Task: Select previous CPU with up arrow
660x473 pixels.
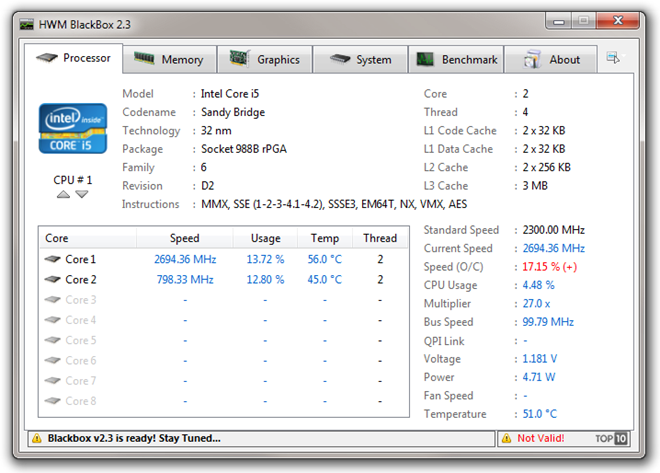Action: coord(63,194)
